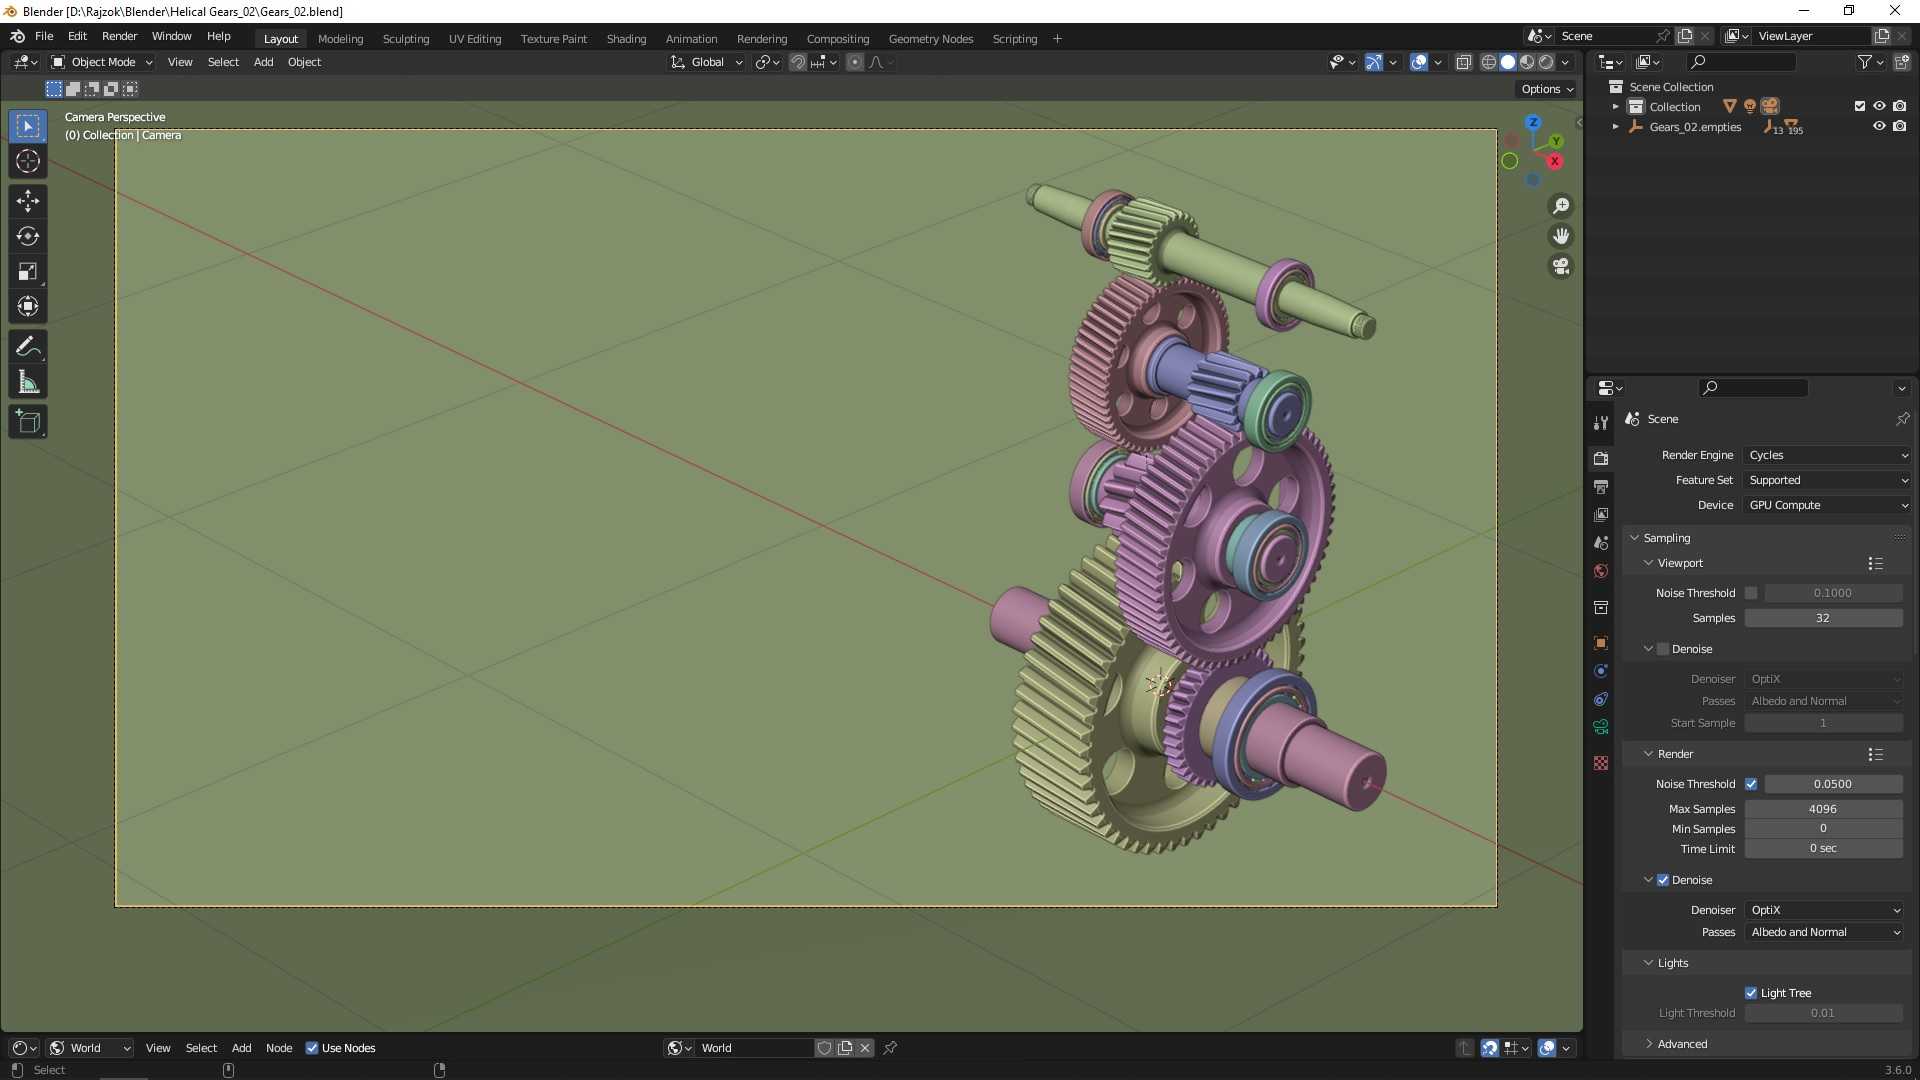Uncheck Collection exclude-from-view-layer checkbox
1920x1080 pixels.
1860,106
